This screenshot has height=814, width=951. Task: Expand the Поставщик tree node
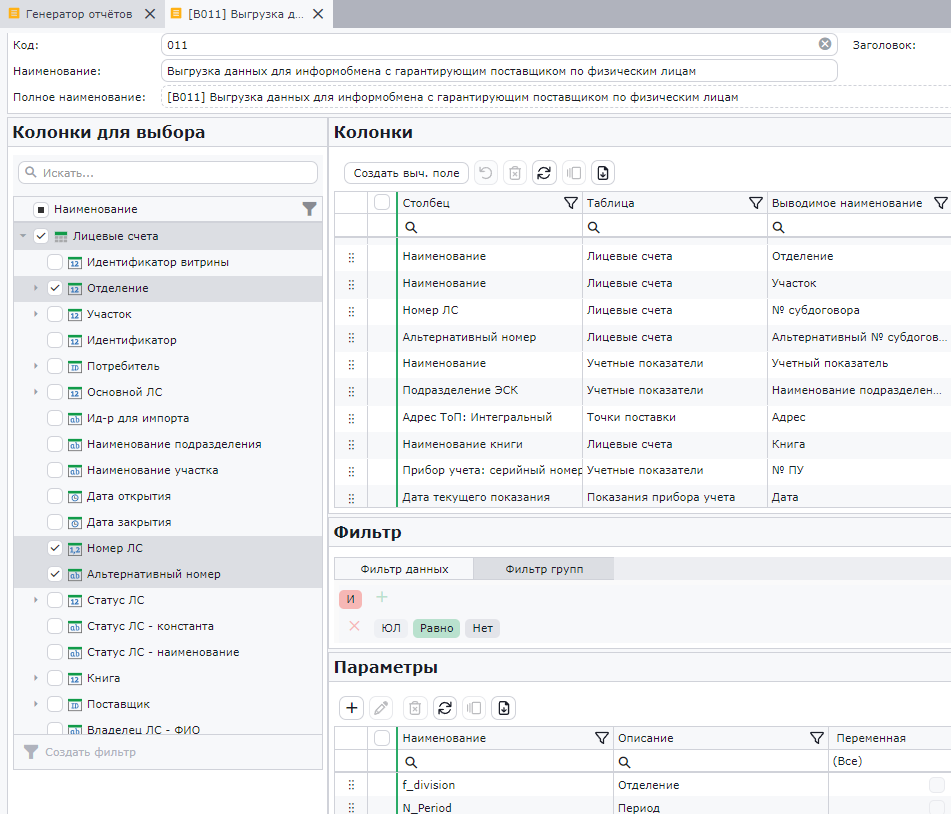(x=36, y=704)
